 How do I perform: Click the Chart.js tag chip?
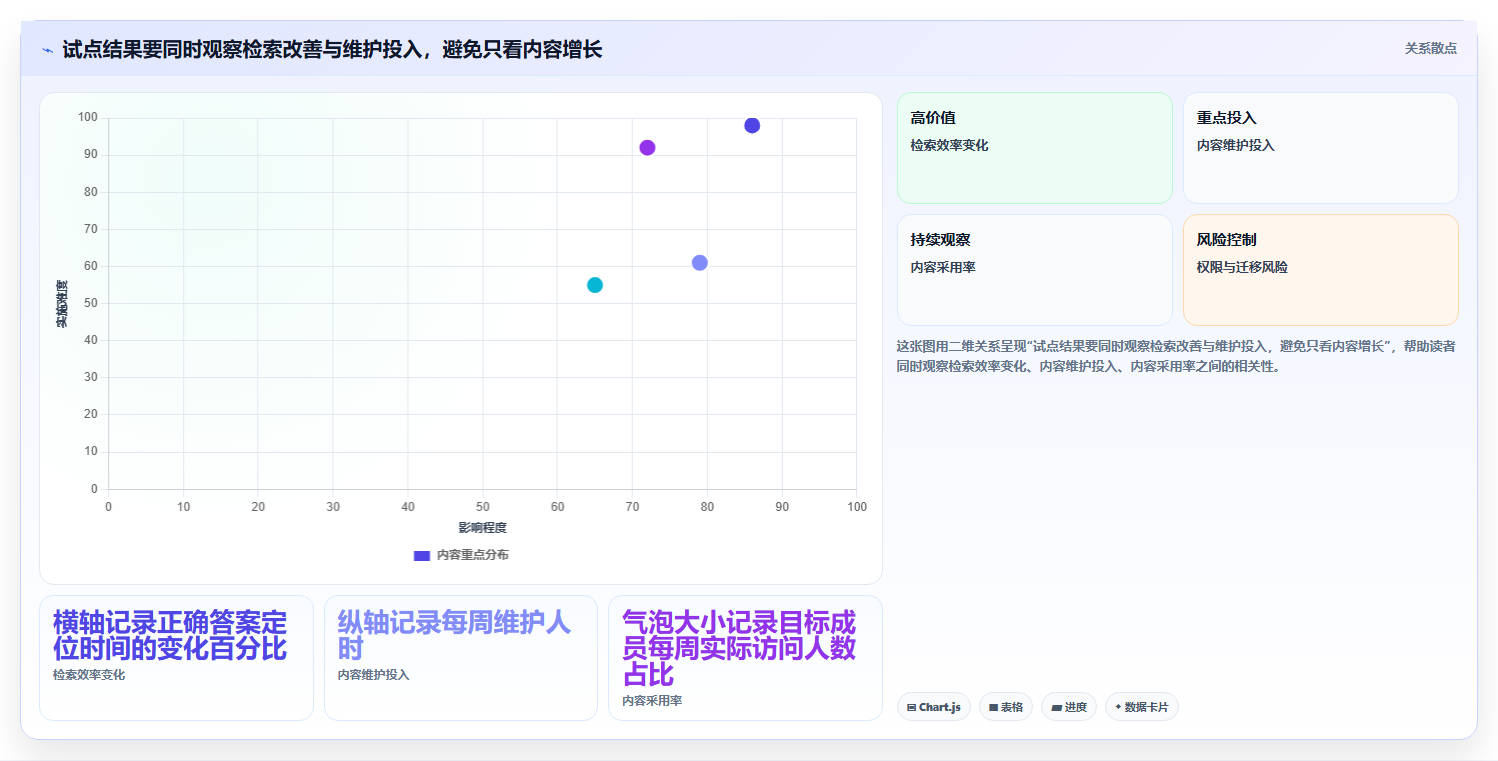933,707
